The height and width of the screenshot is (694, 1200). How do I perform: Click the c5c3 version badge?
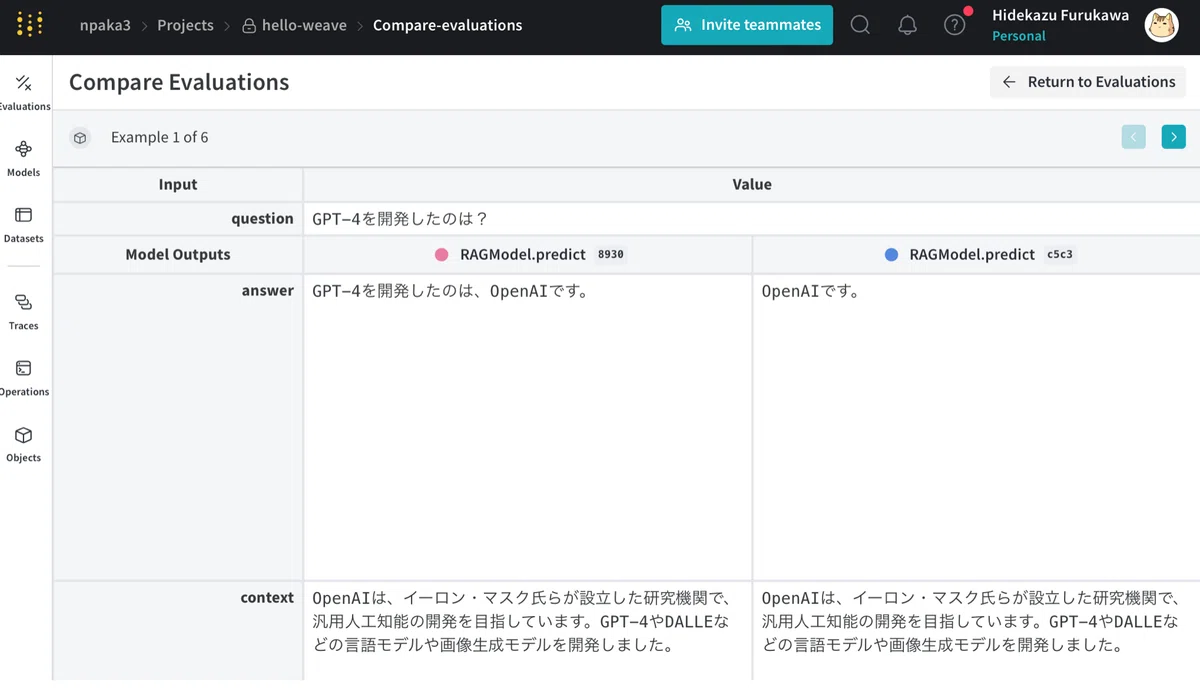(x=1059, y=255)
